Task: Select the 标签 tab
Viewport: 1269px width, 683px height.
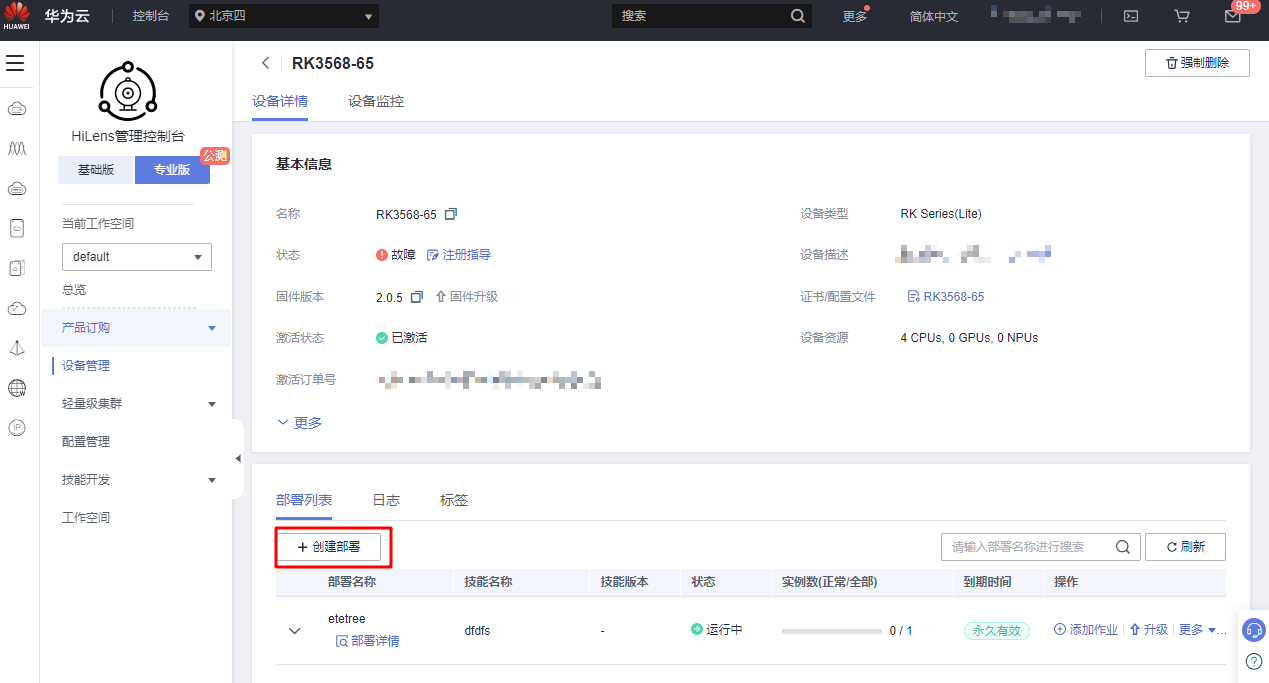Action: tap(454, 500)
